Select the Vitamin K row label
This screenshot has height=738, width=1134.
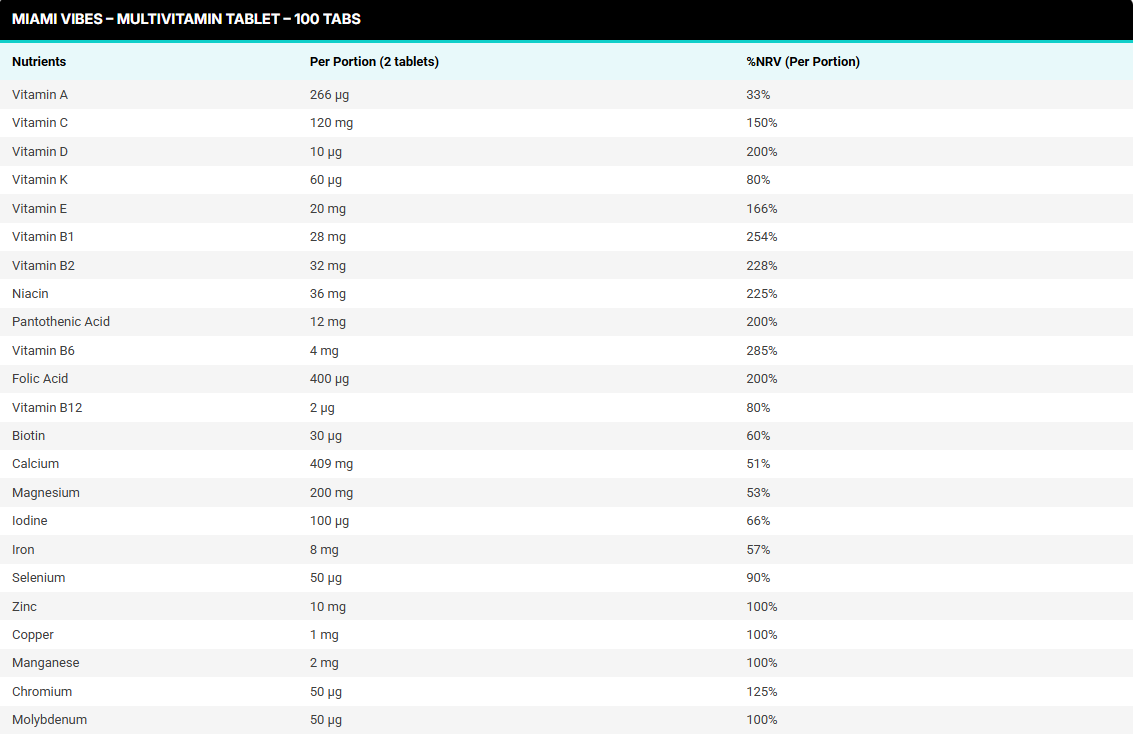click(40, 180)
